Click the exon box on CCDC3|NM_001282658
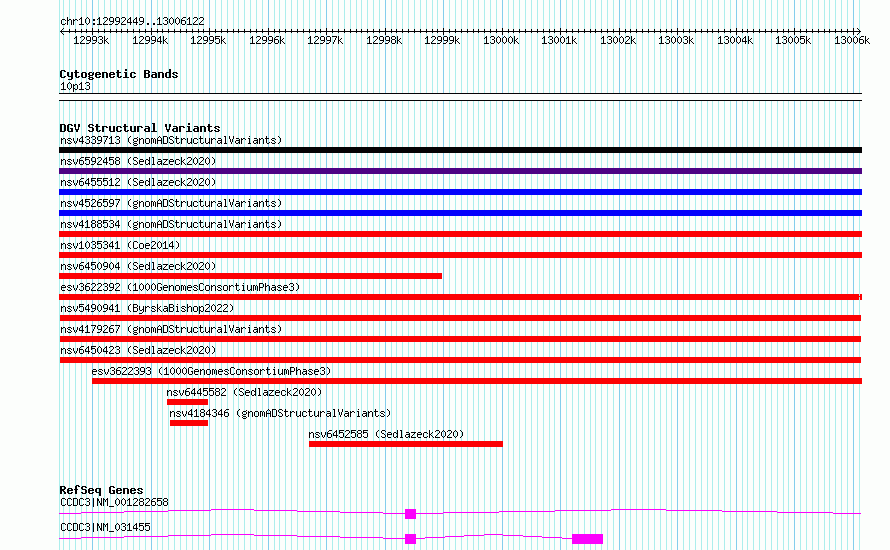Viewport: 890px width, 550px height. click(x=410, y=514)
